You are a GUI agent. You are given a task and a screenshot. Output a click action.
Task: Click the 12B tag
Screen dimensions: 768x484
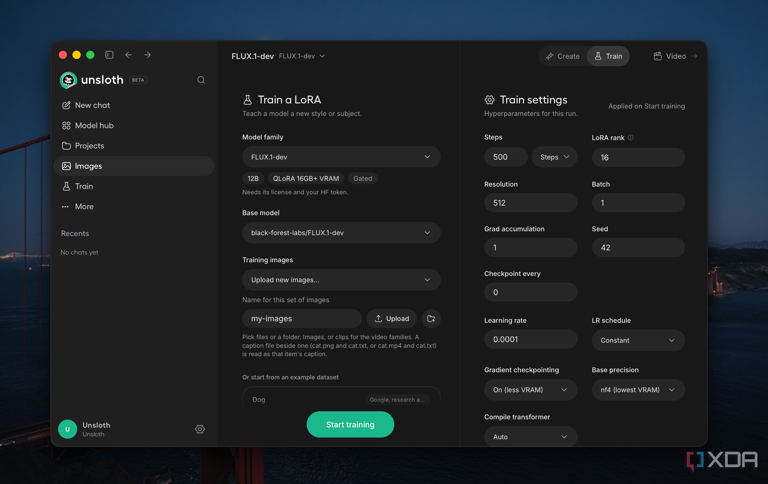click(253, 178)
